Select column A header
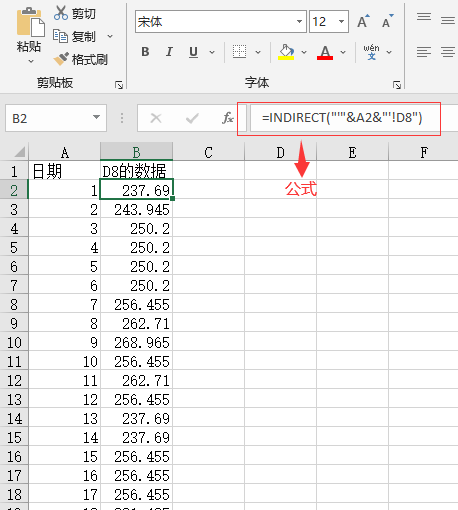 pos(65,153)
